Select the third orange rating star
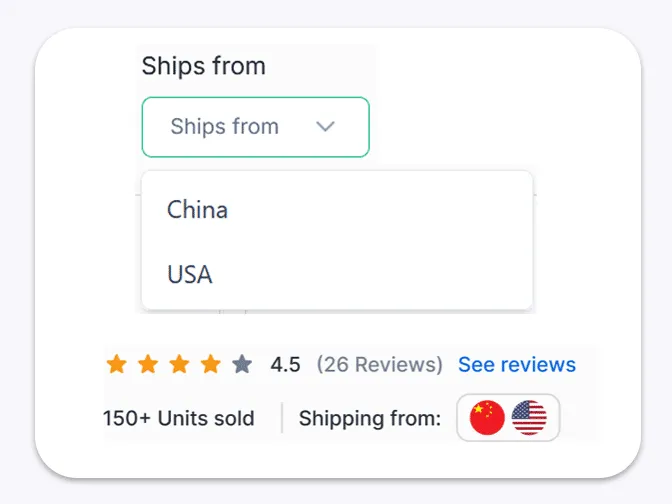The image size is (672, 504). click(179, 364)
